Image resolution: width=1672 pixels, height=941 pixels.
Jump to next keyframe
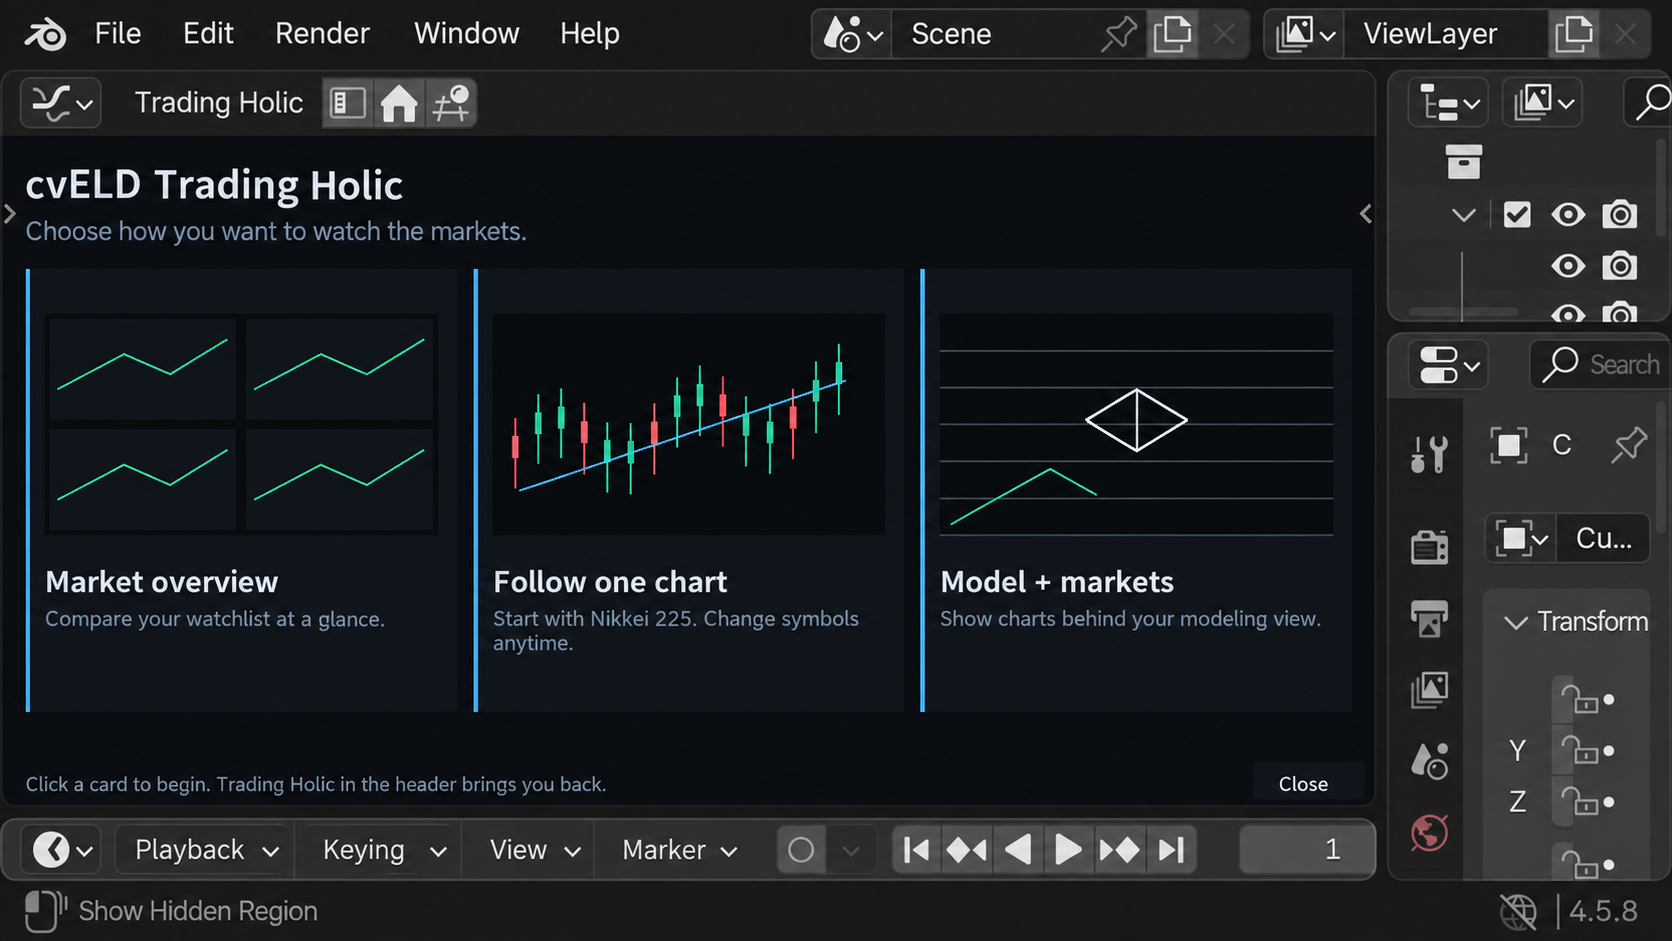(x=1120, y=850)
